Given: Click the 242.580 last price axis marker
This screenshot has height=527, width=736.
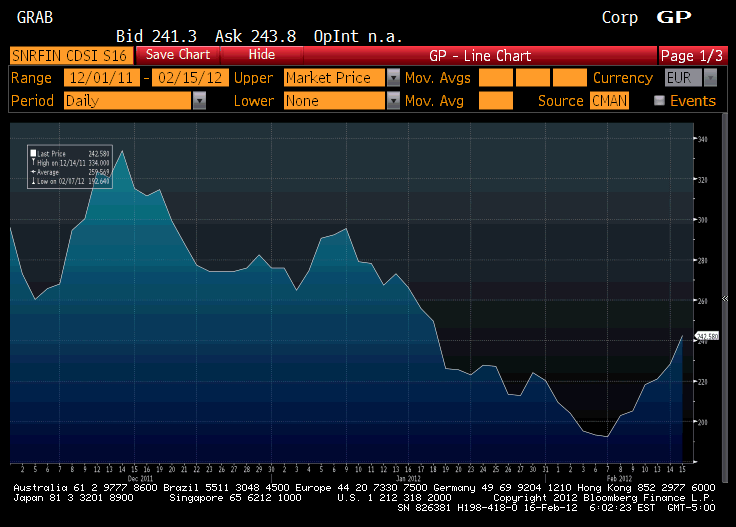Looking at the screenshot, I should pos(707,336).
